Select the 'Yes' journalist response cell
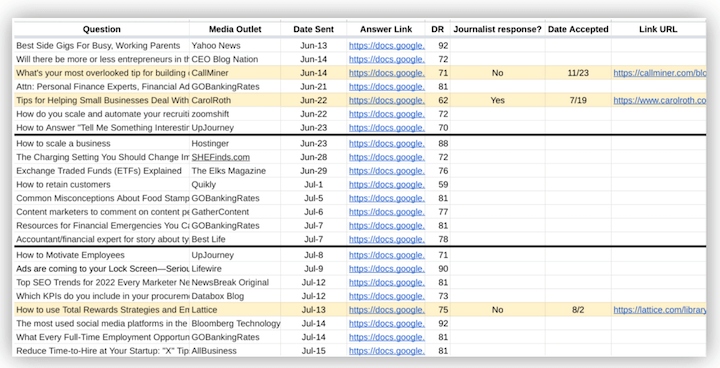The height and width of the screenshot is (368, 720). coord(498,100)
